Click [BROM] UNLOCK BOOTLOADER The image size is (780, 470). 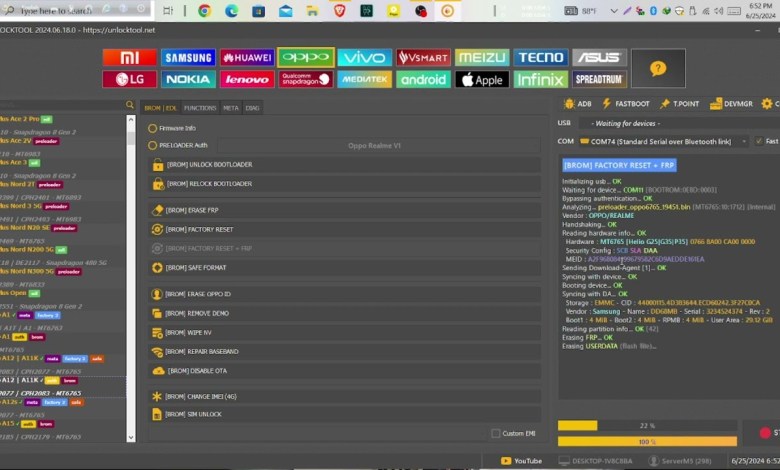[x=344, y=165]
